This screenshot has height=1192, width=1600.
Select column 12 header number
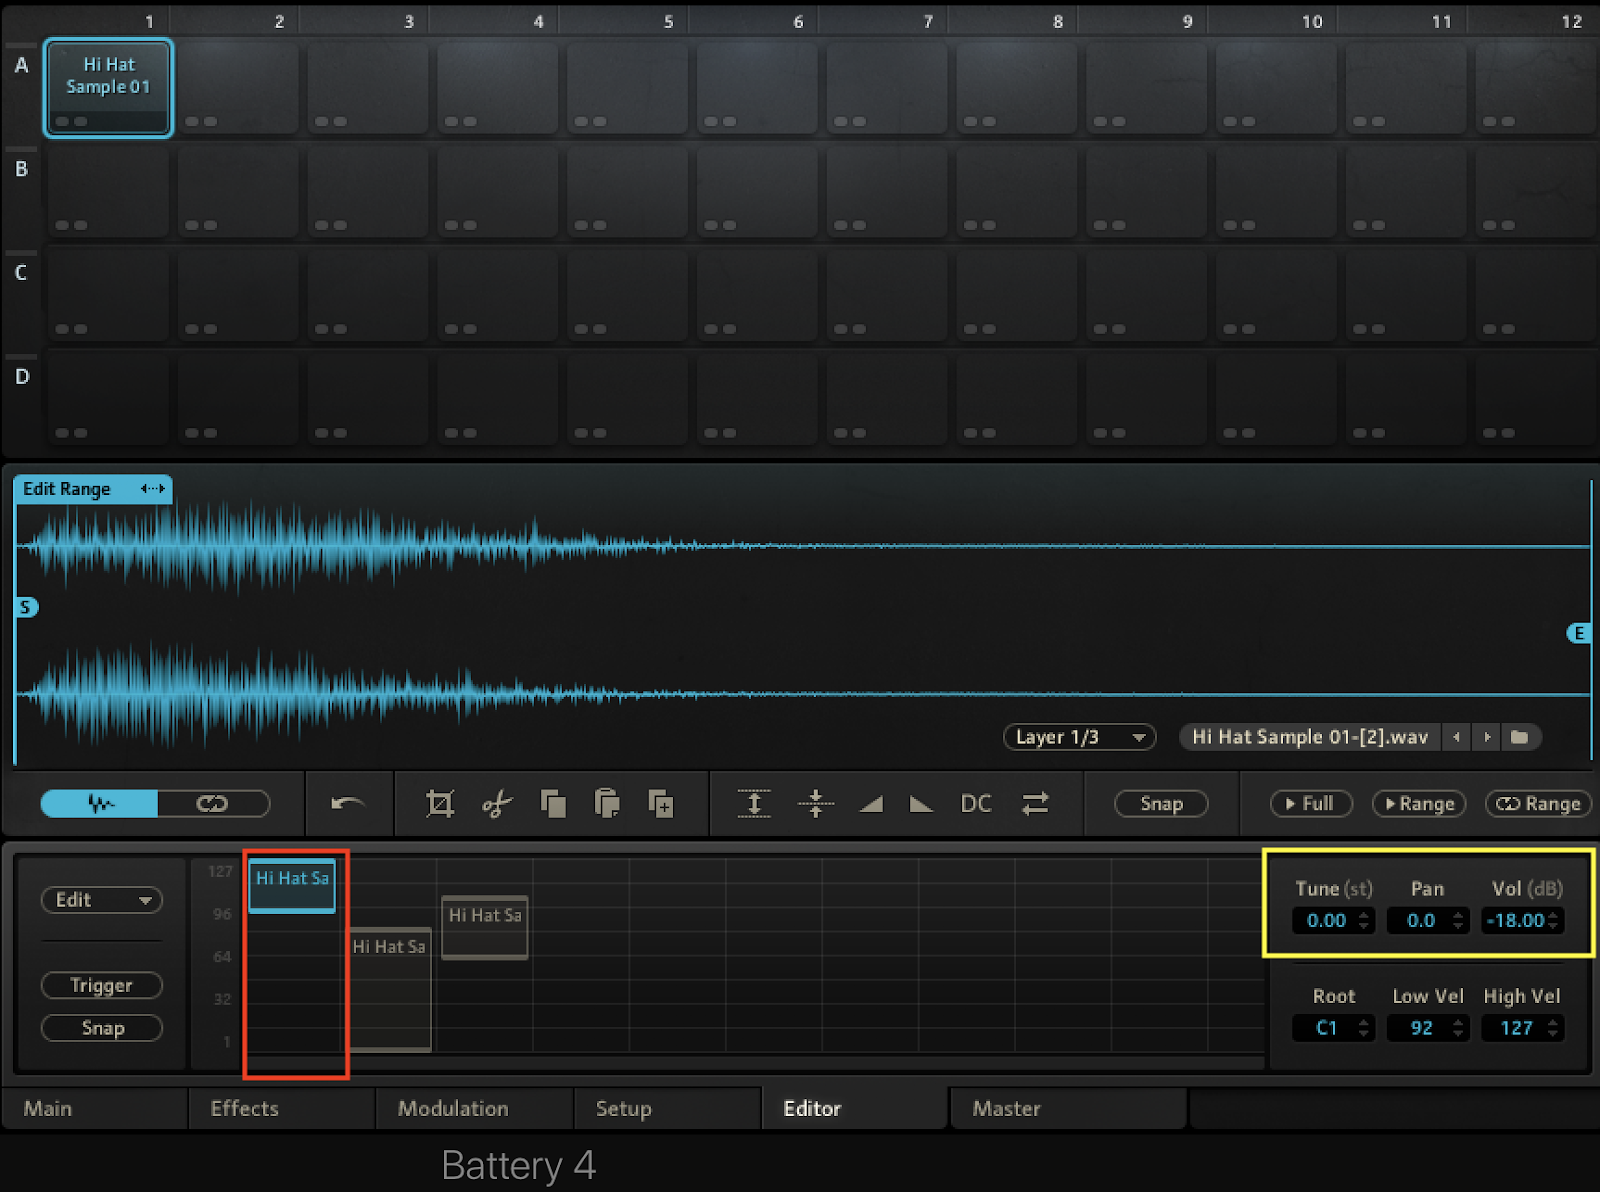pyautogui.click(x=1572, y=21)
